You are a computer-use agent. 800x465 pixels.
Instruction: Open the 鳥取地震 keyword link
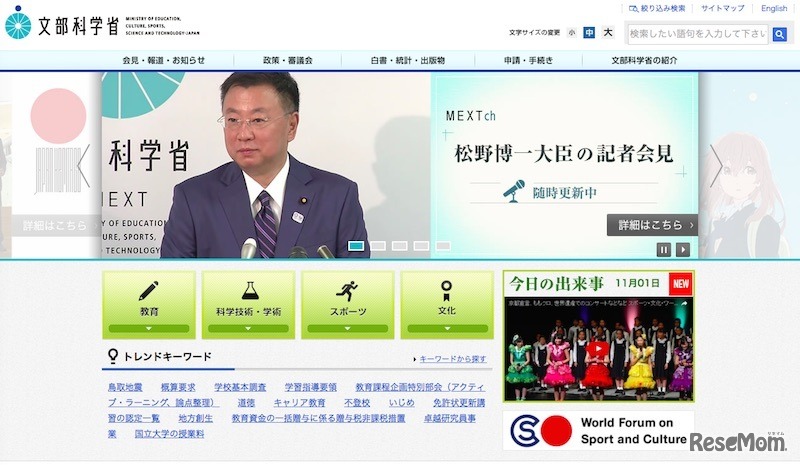(x=125, y=388)
